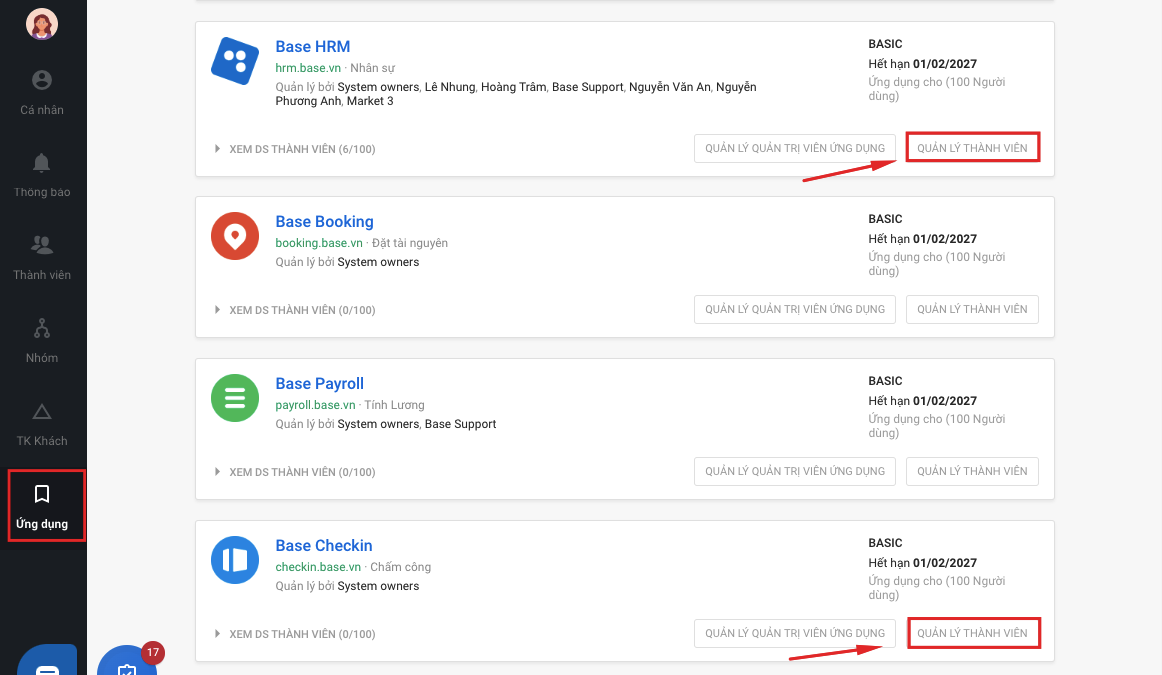Expand Base Checkin member list (0/100)
This screenshot has width=1162, height=675.
pos(295,634)
